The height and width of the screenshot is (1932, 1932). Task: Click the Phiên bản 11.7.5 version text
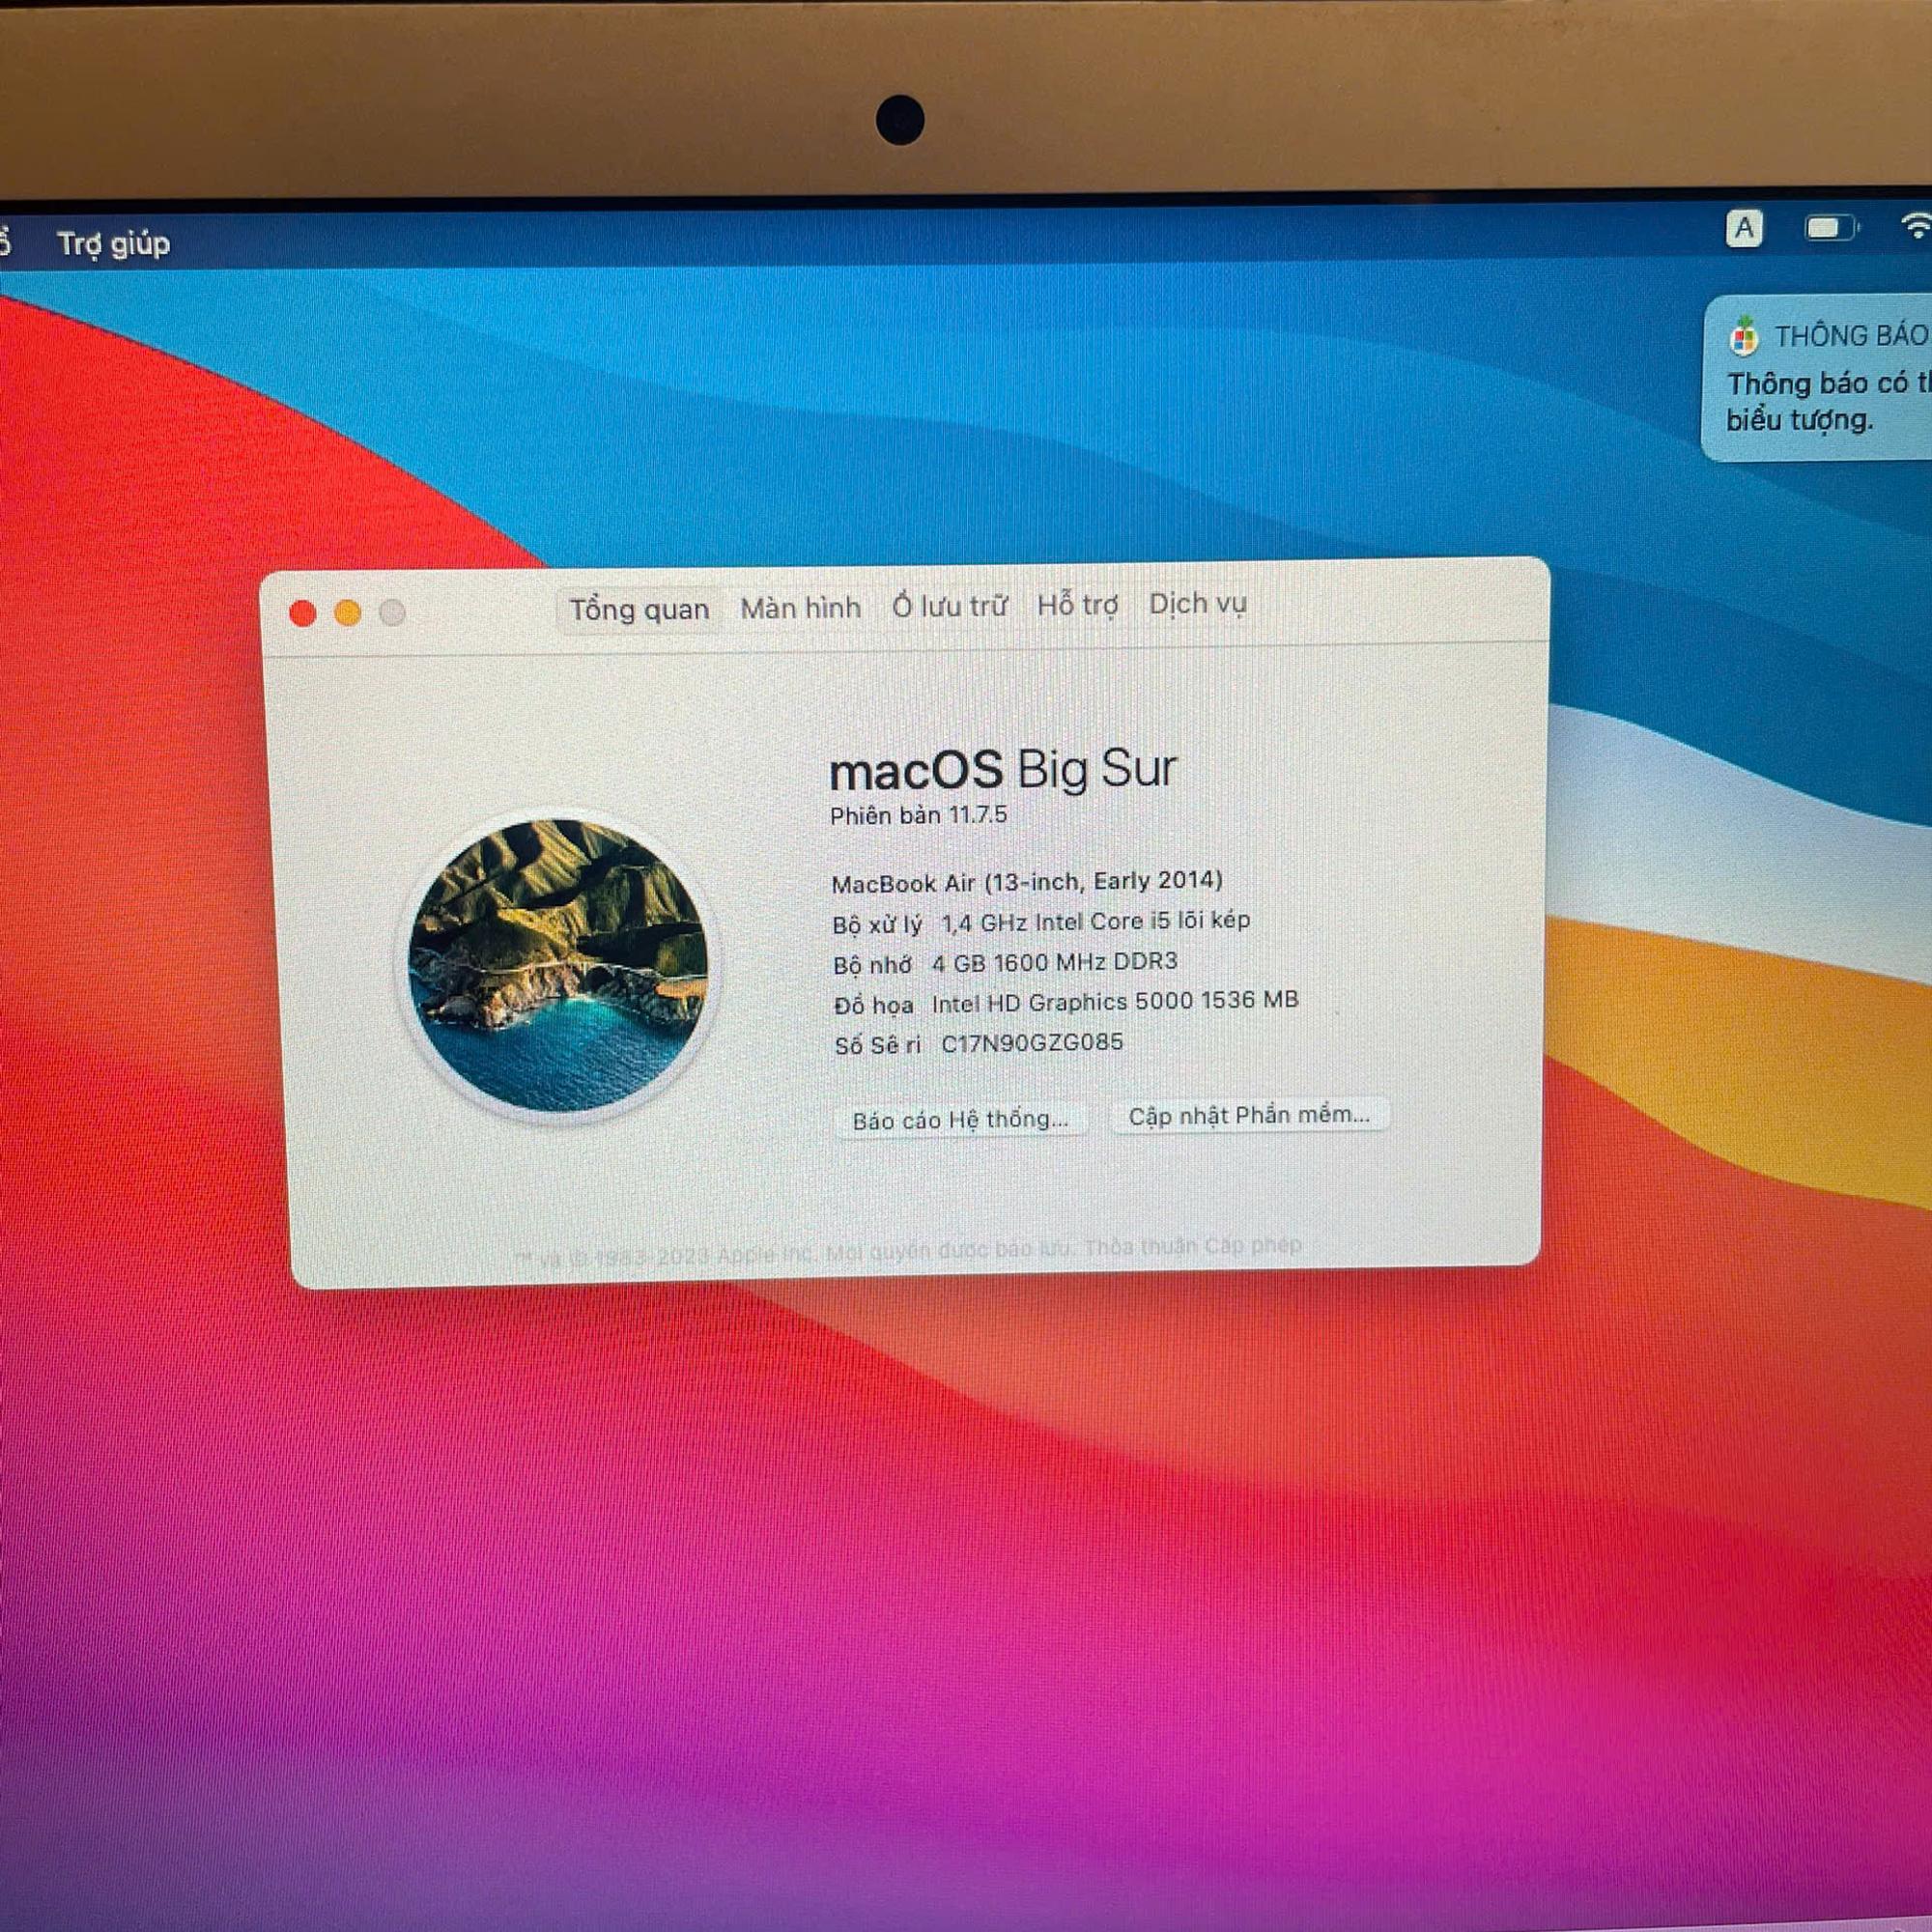pos(918,815)
